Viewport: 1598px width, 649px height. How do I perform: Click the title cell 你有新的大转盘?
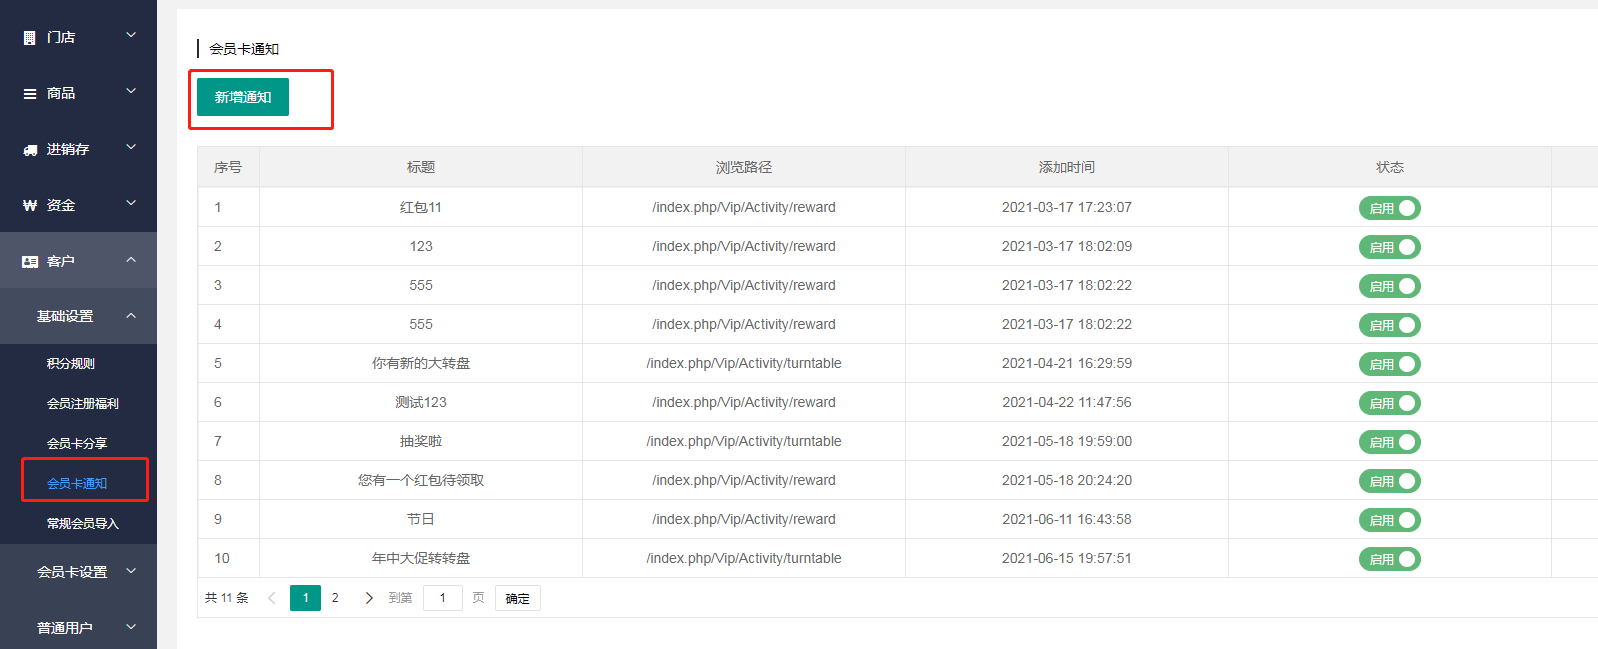(x=421, y=363)
